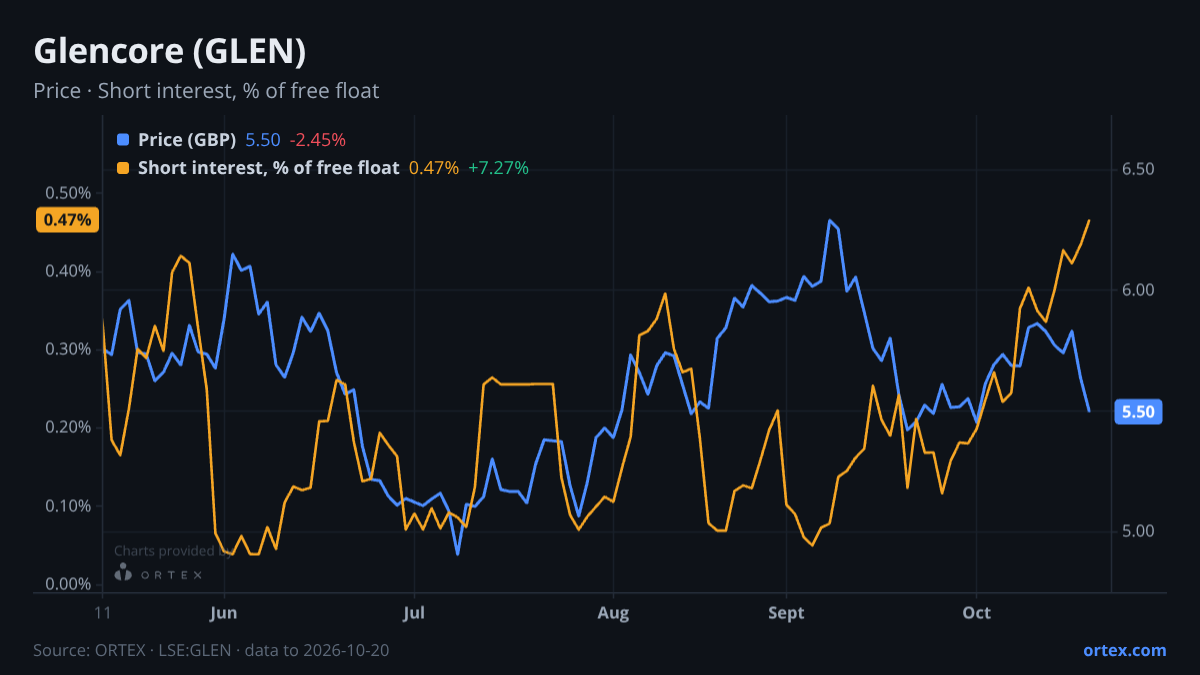Image resolution: width=1200 pixels, height=675 pixels.
Task: Open the ortex.com link
Action: coord(1124,650)
